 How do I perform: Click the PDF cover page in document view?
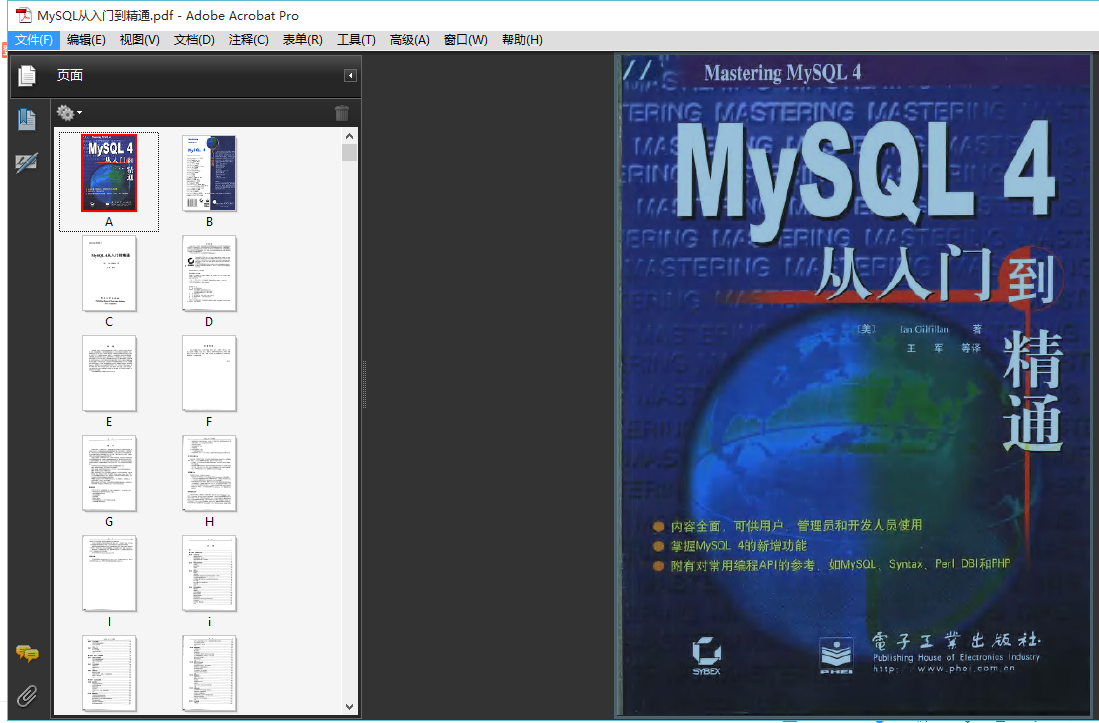pos(856,385)
